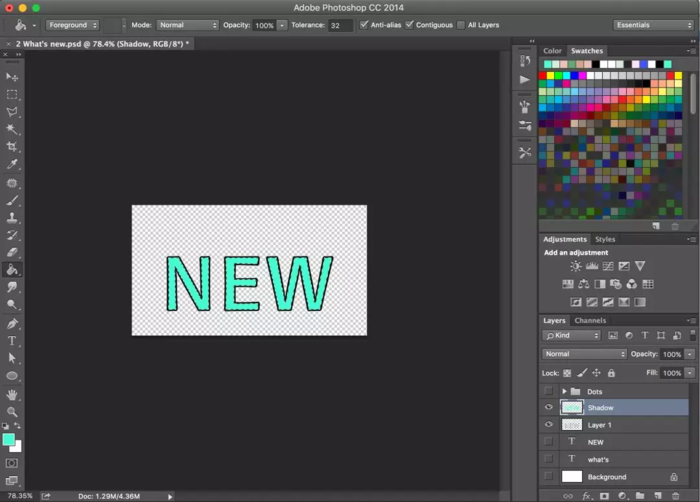Hide Layer 1 visibility

pyautogui.click(x=549, y=425)
